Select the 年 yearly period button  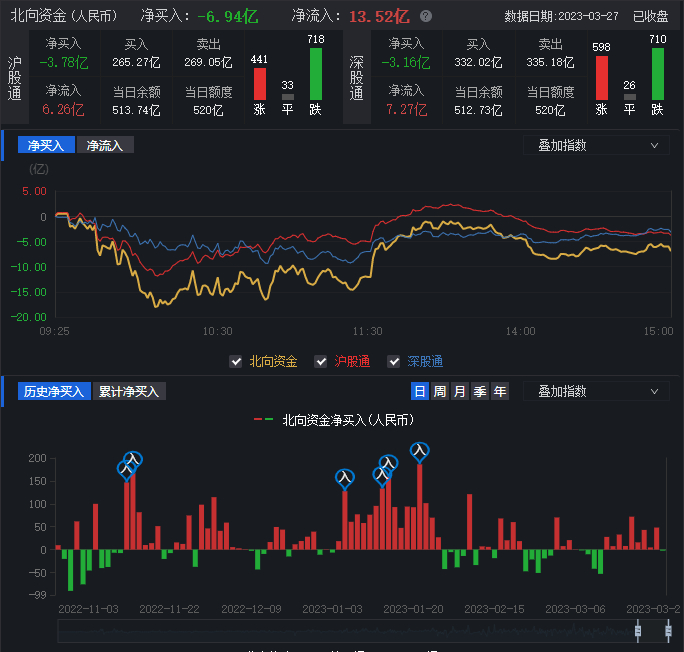pyautogui.click(x=500, y=391)
